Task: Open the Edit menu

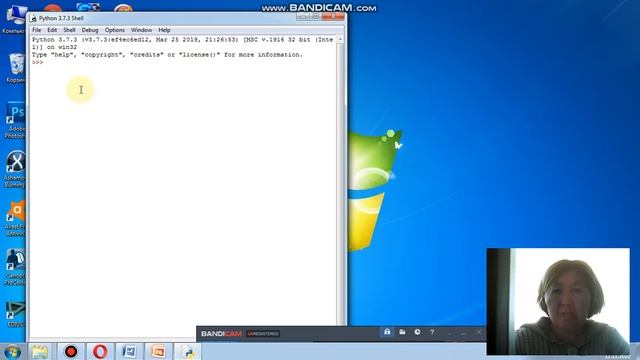Action: [x=52, y=30]
